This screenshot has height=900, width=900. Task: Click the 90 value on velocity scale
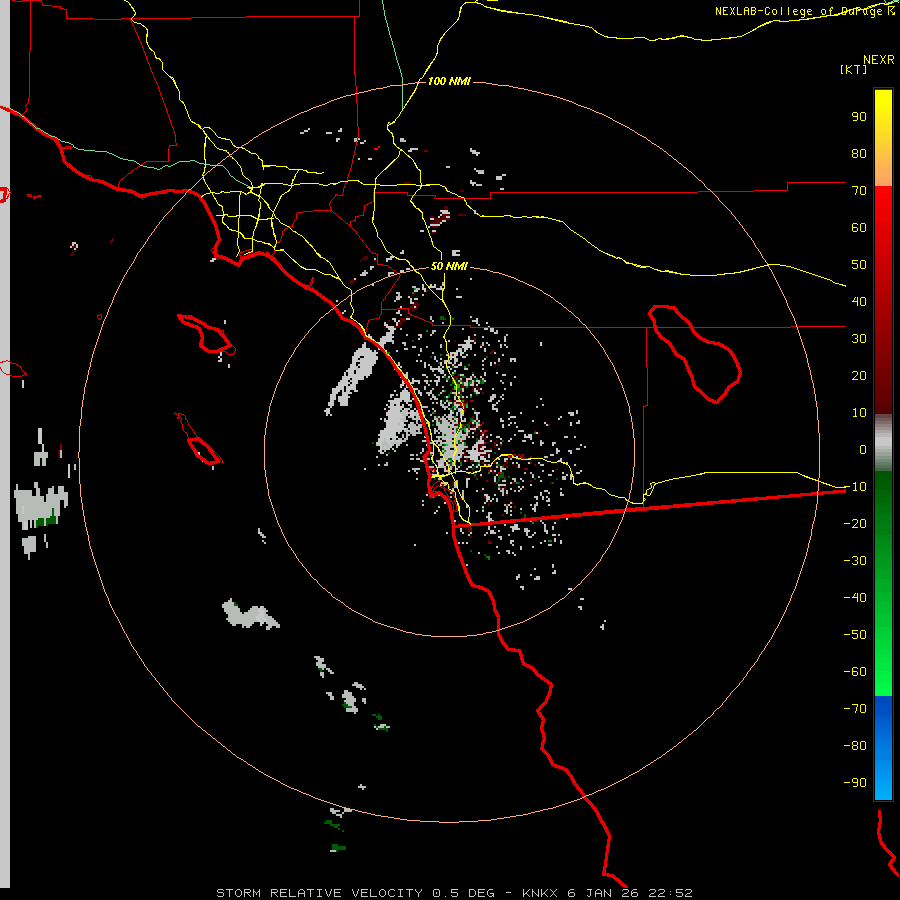coord(859,117)
